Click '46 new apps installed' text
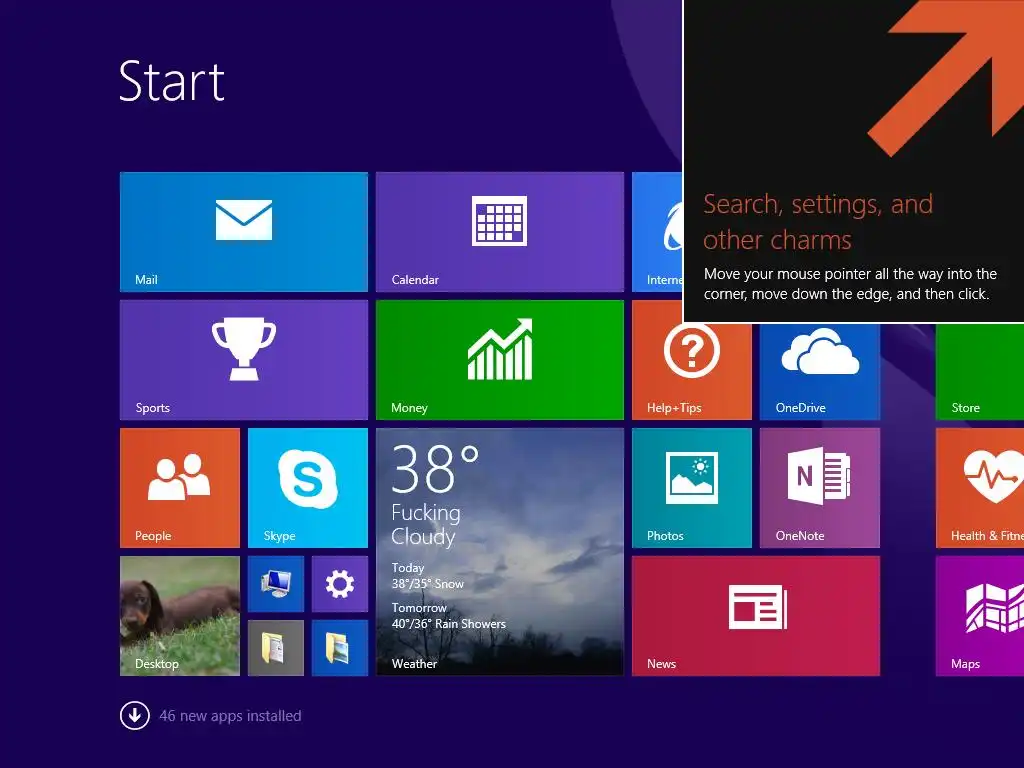Image resolution: width=1024 pixels, height=768 pixels. 231,716
